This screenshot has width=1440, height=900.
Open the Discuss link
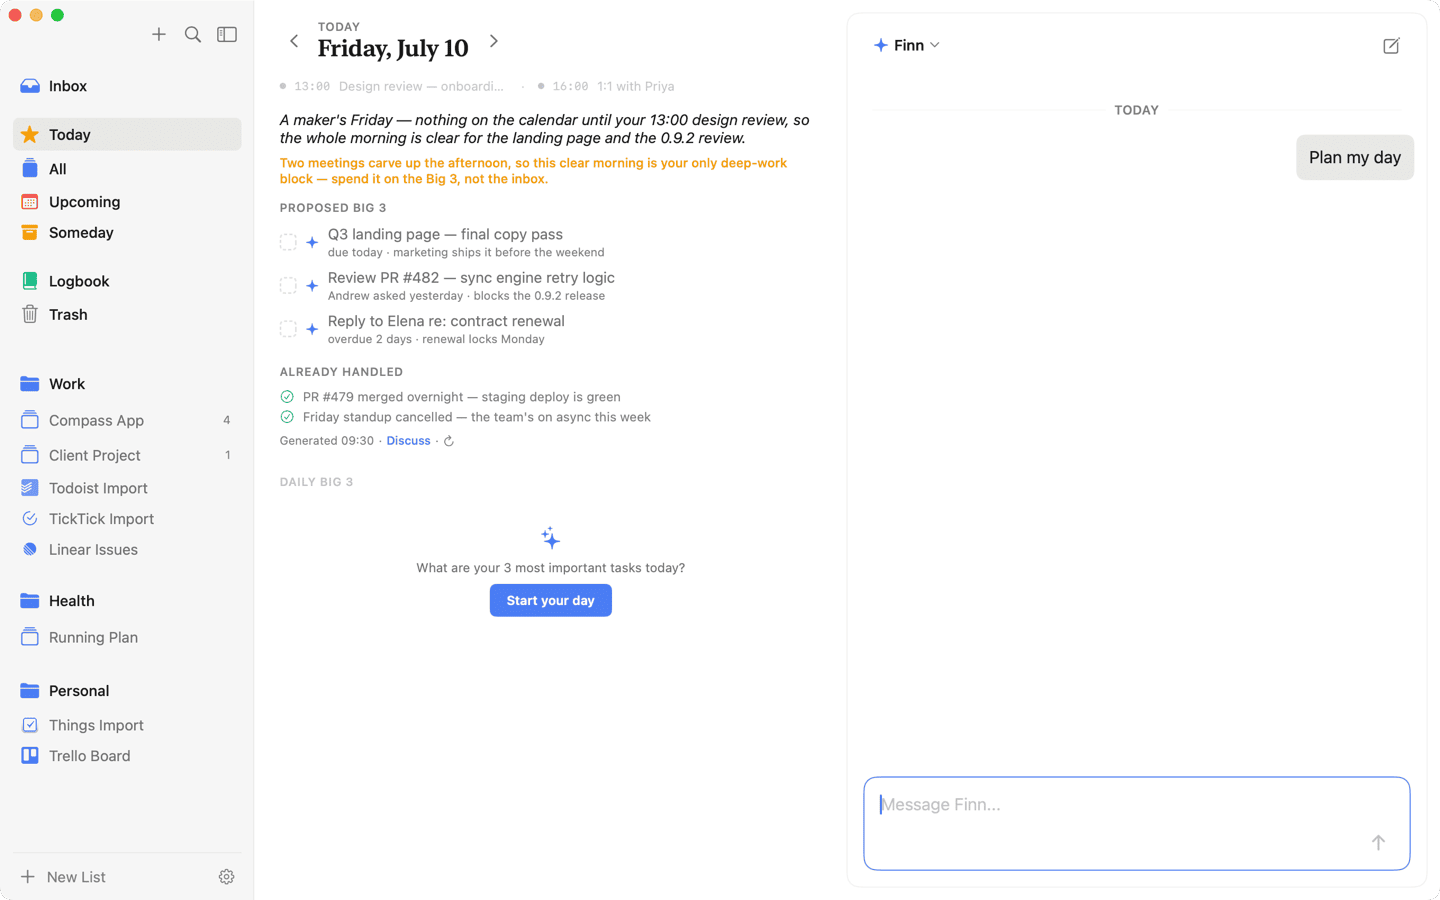coord(408,441)
